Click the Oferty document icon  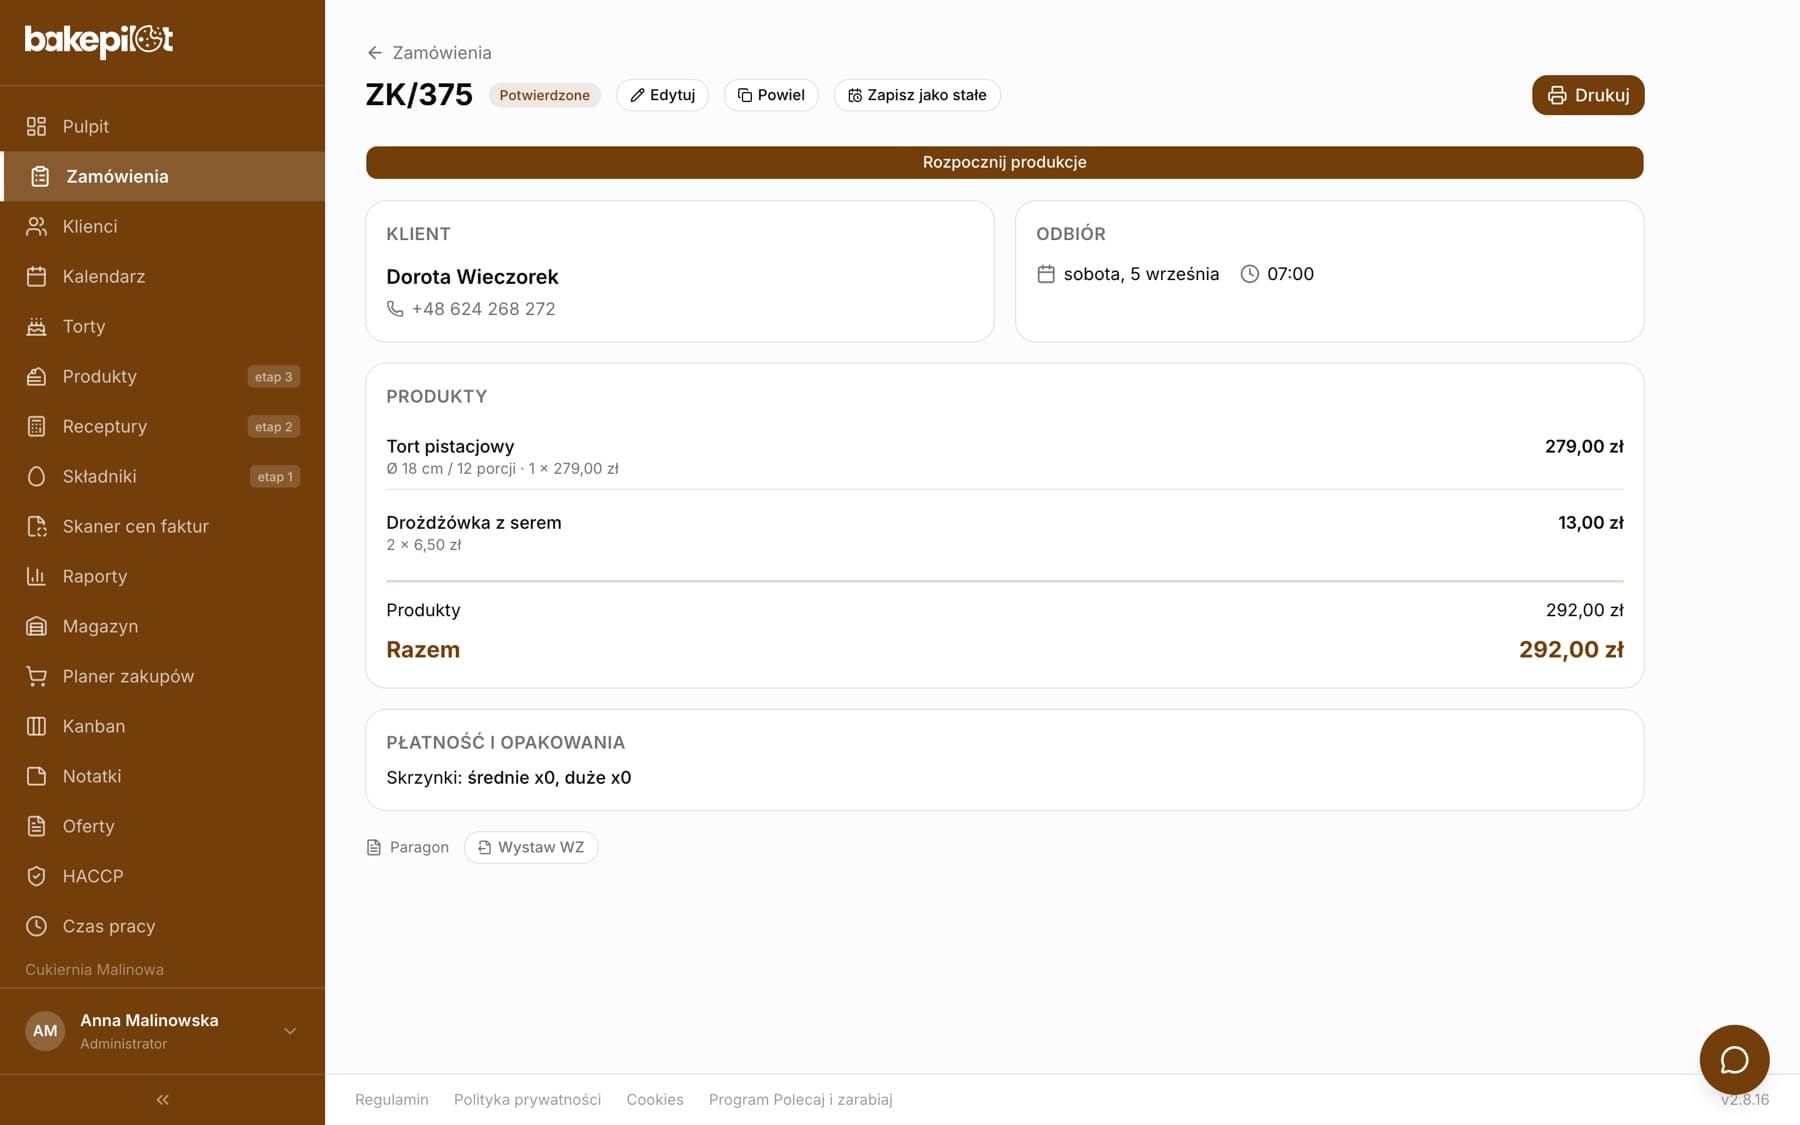pos(36,826)
